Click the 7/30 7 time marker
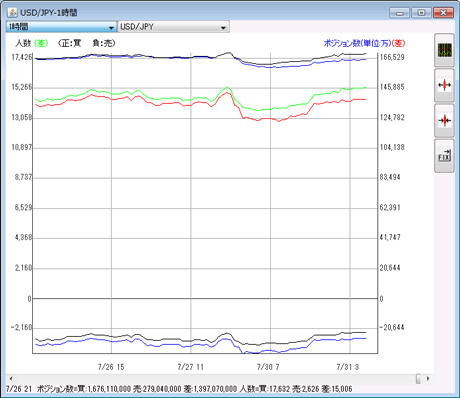Screen dimensions: 460x398 268,367
